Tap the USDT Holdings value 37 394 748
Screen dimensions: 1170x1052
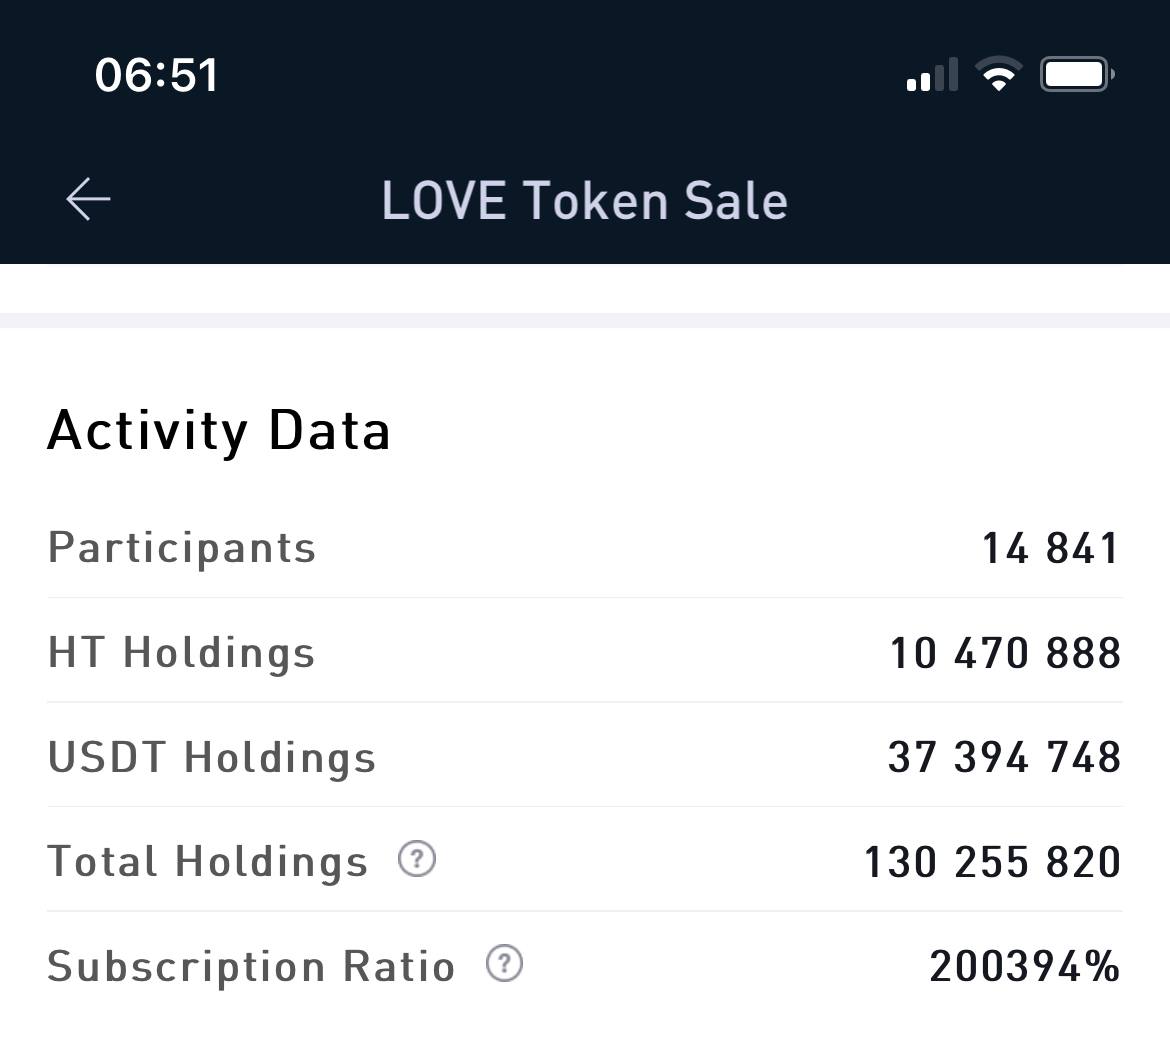(x=1004, y=757)
